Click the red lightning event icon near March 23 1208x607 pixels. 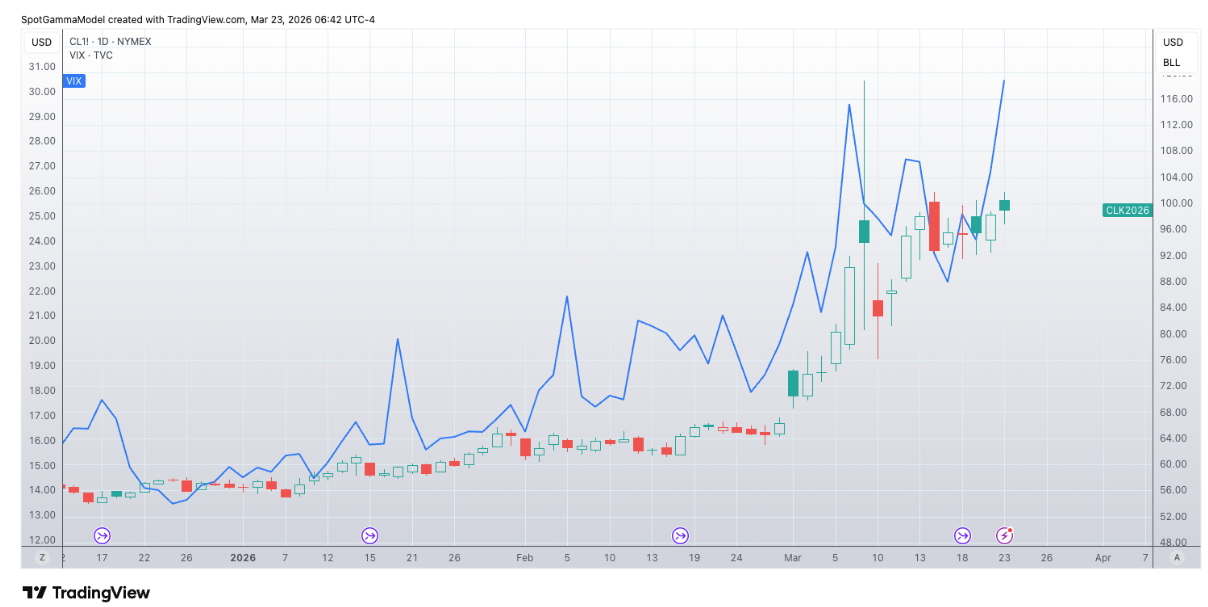[x=1005, y=535]
